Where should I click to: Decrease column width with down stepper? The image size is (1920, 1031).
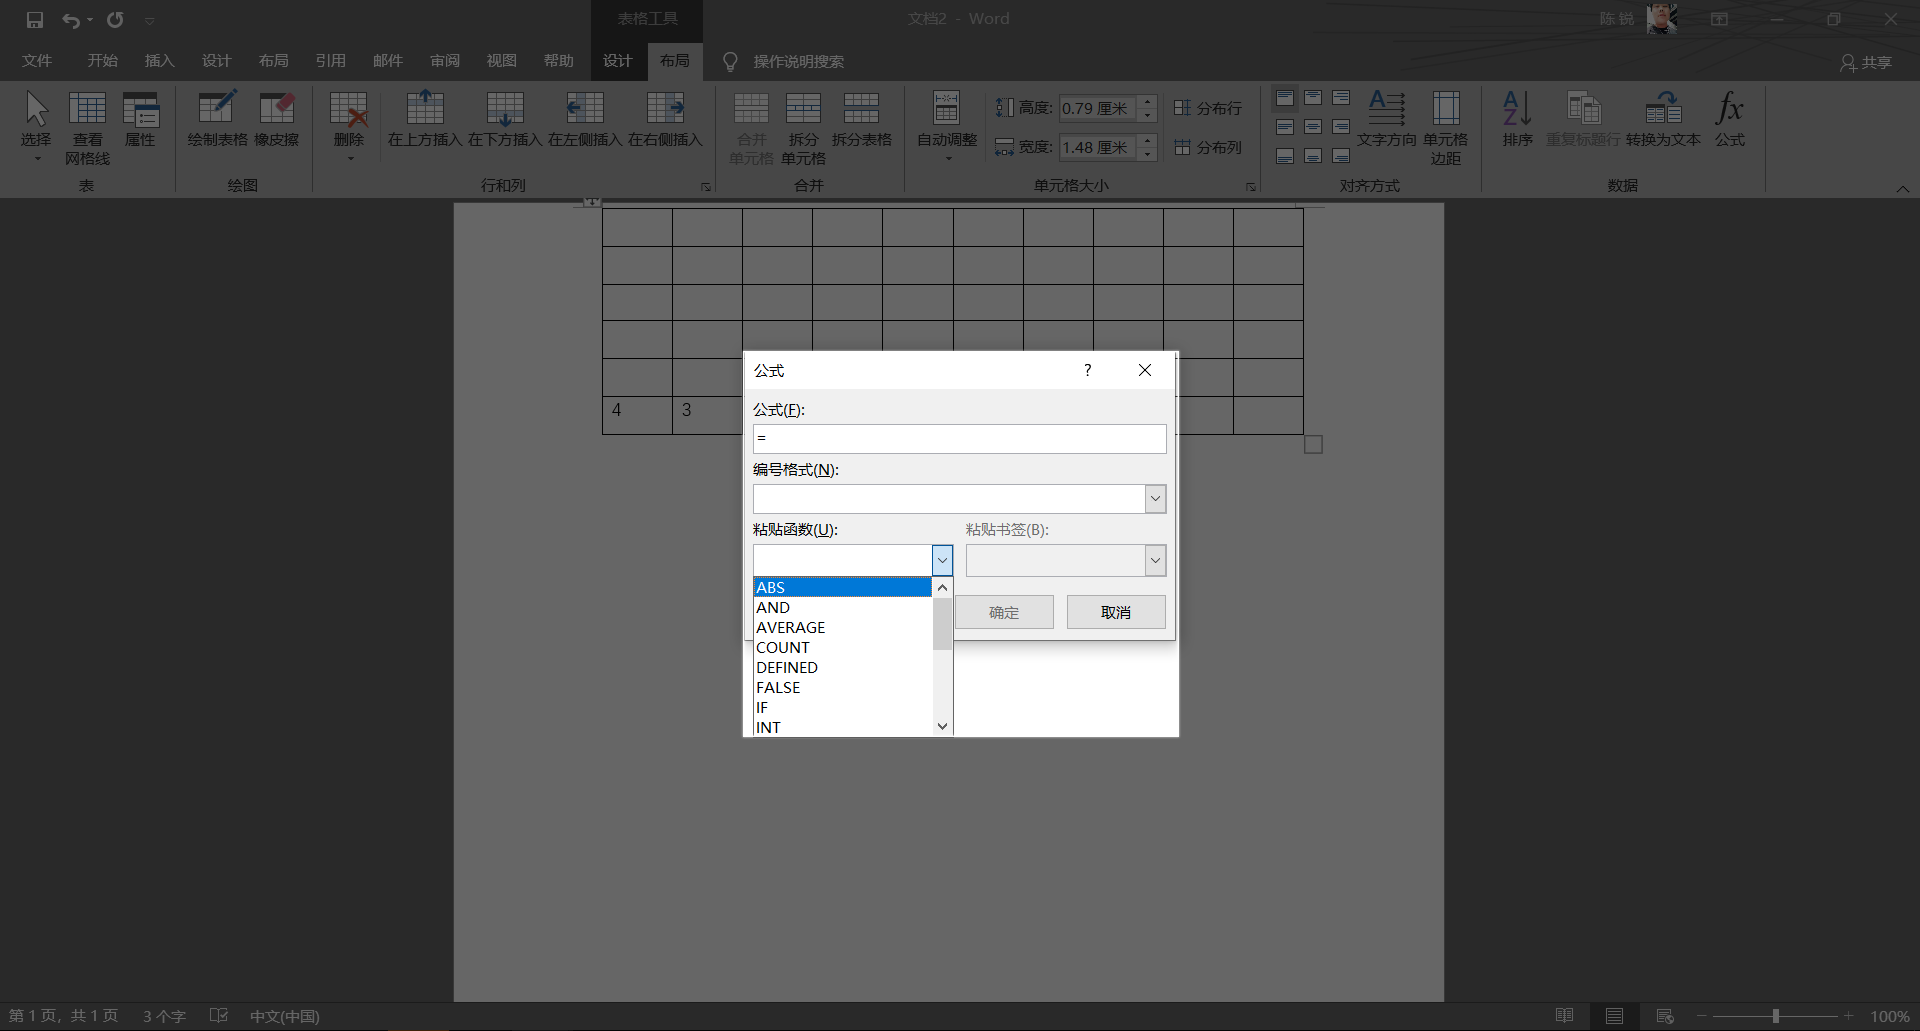click(1148, 154)
